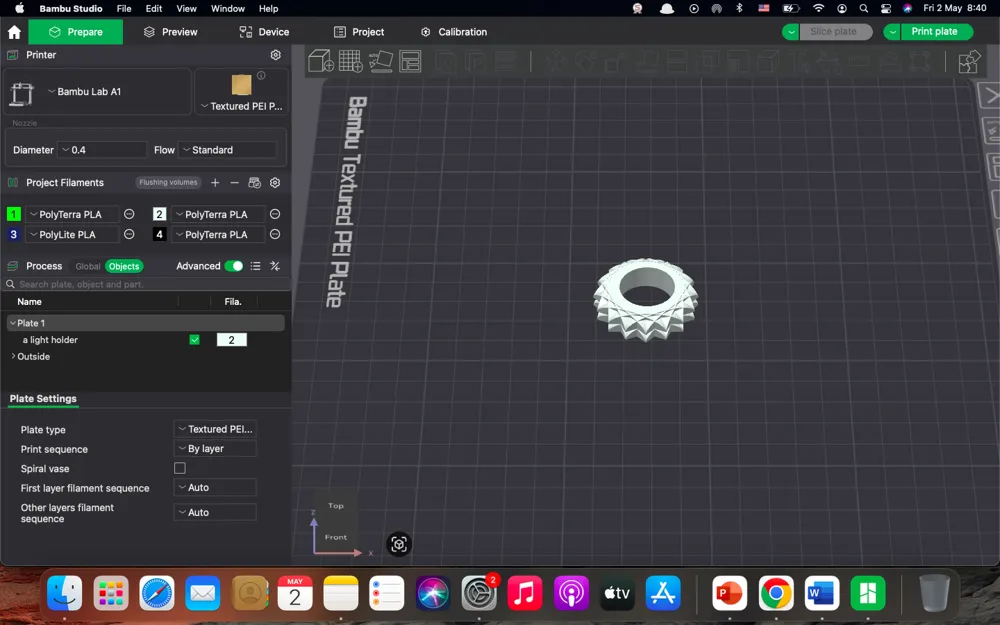Open filament 1 PolyTerra PLA dropdown
Image resolution: width=1000 pixels, height=625 pixels.
72,214
